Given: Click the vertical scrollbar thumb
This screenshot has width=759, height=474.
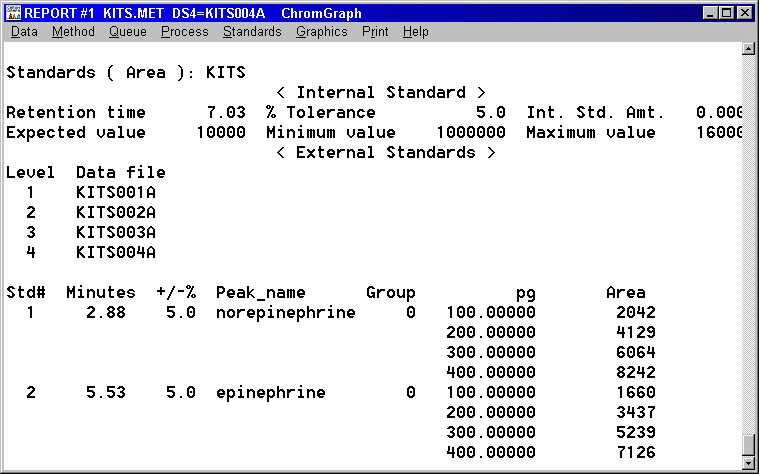Looking at the screenshot, I should [749, 445].
